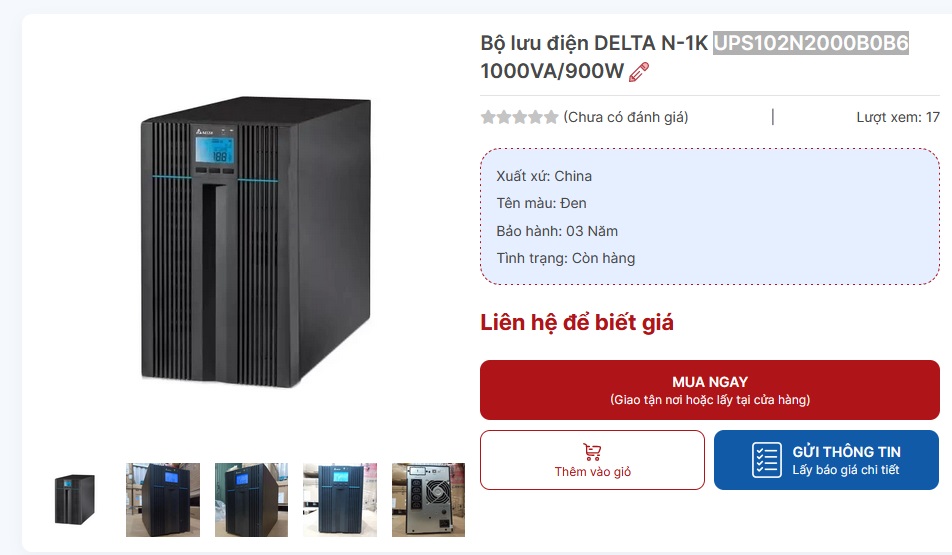Click the first rating star

coord(488,117)
